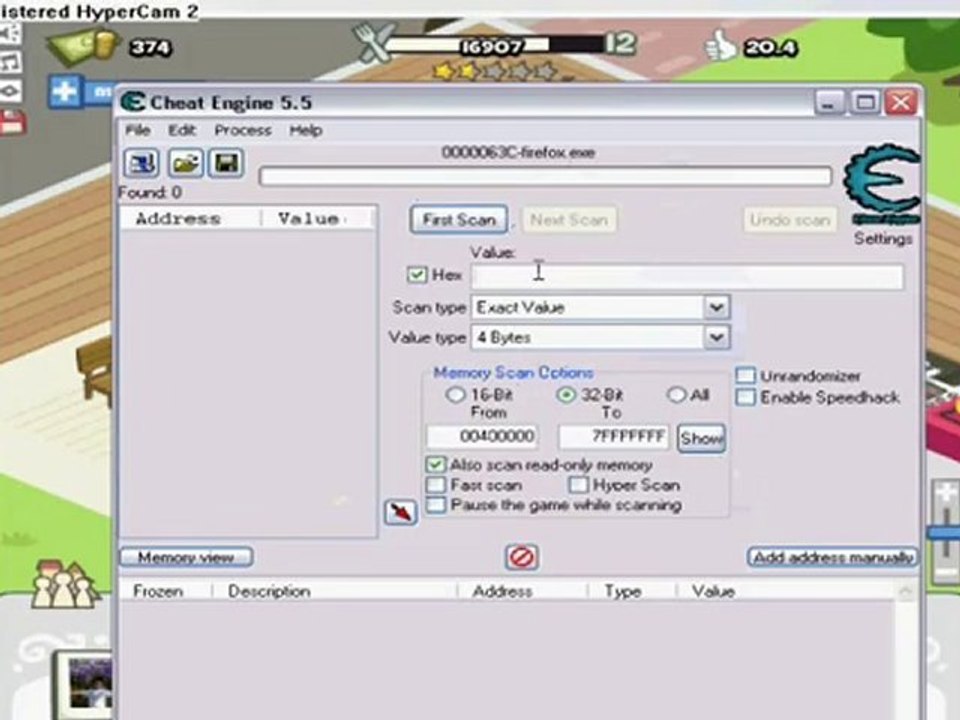
Task: Open the File menu
Action: 138,130
